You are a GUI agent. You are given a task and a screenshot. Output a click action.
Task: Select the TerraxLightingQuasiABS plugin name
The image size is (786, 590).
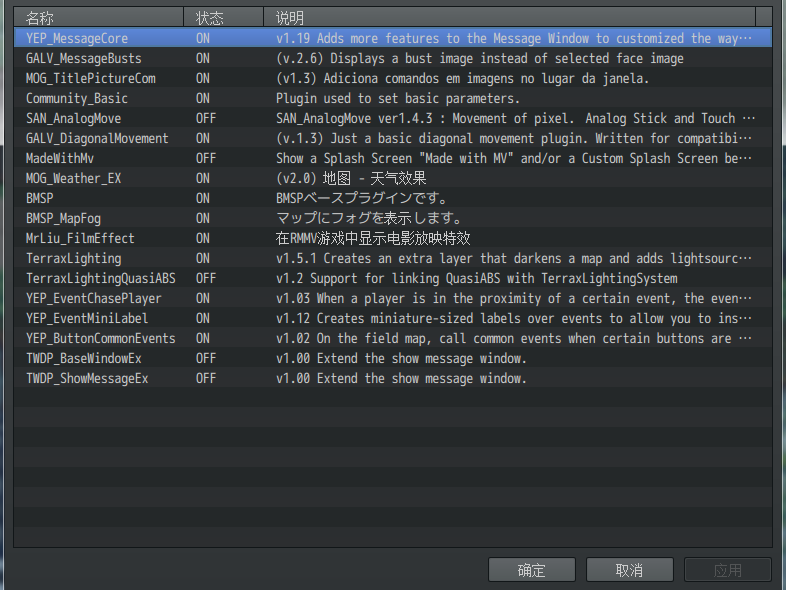click(x=101, y=278)
